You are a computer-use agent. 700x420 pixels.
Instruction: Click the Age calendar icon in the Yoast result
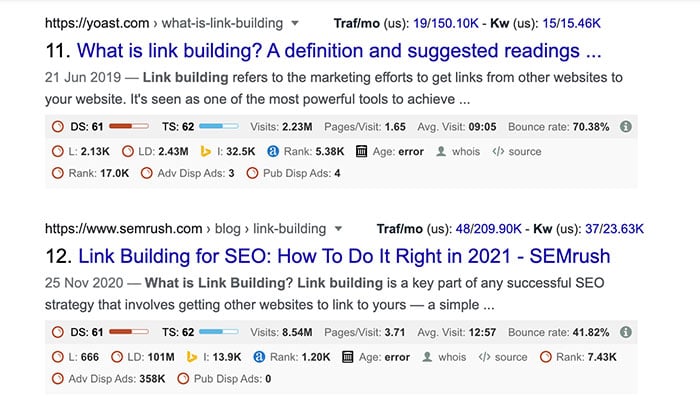click(361, 151)
